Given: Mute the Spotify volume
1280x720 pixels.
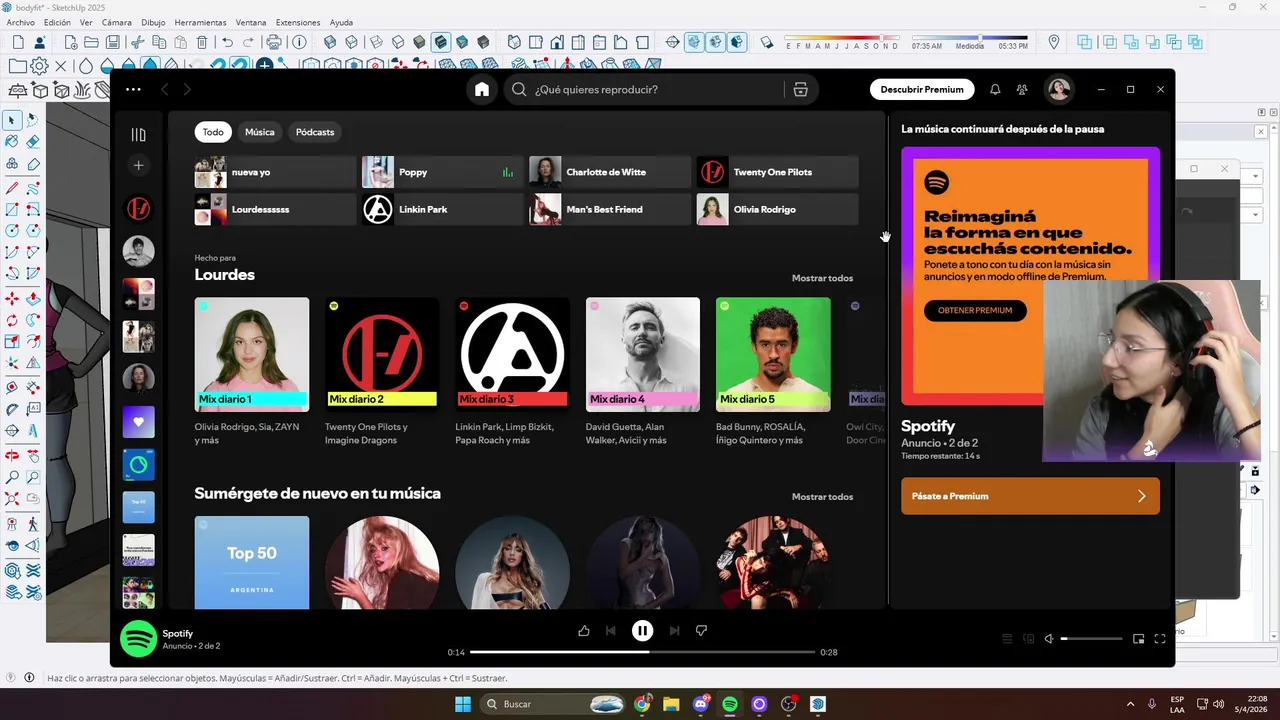Looking at the screenshot, I should coord(1049,639).
